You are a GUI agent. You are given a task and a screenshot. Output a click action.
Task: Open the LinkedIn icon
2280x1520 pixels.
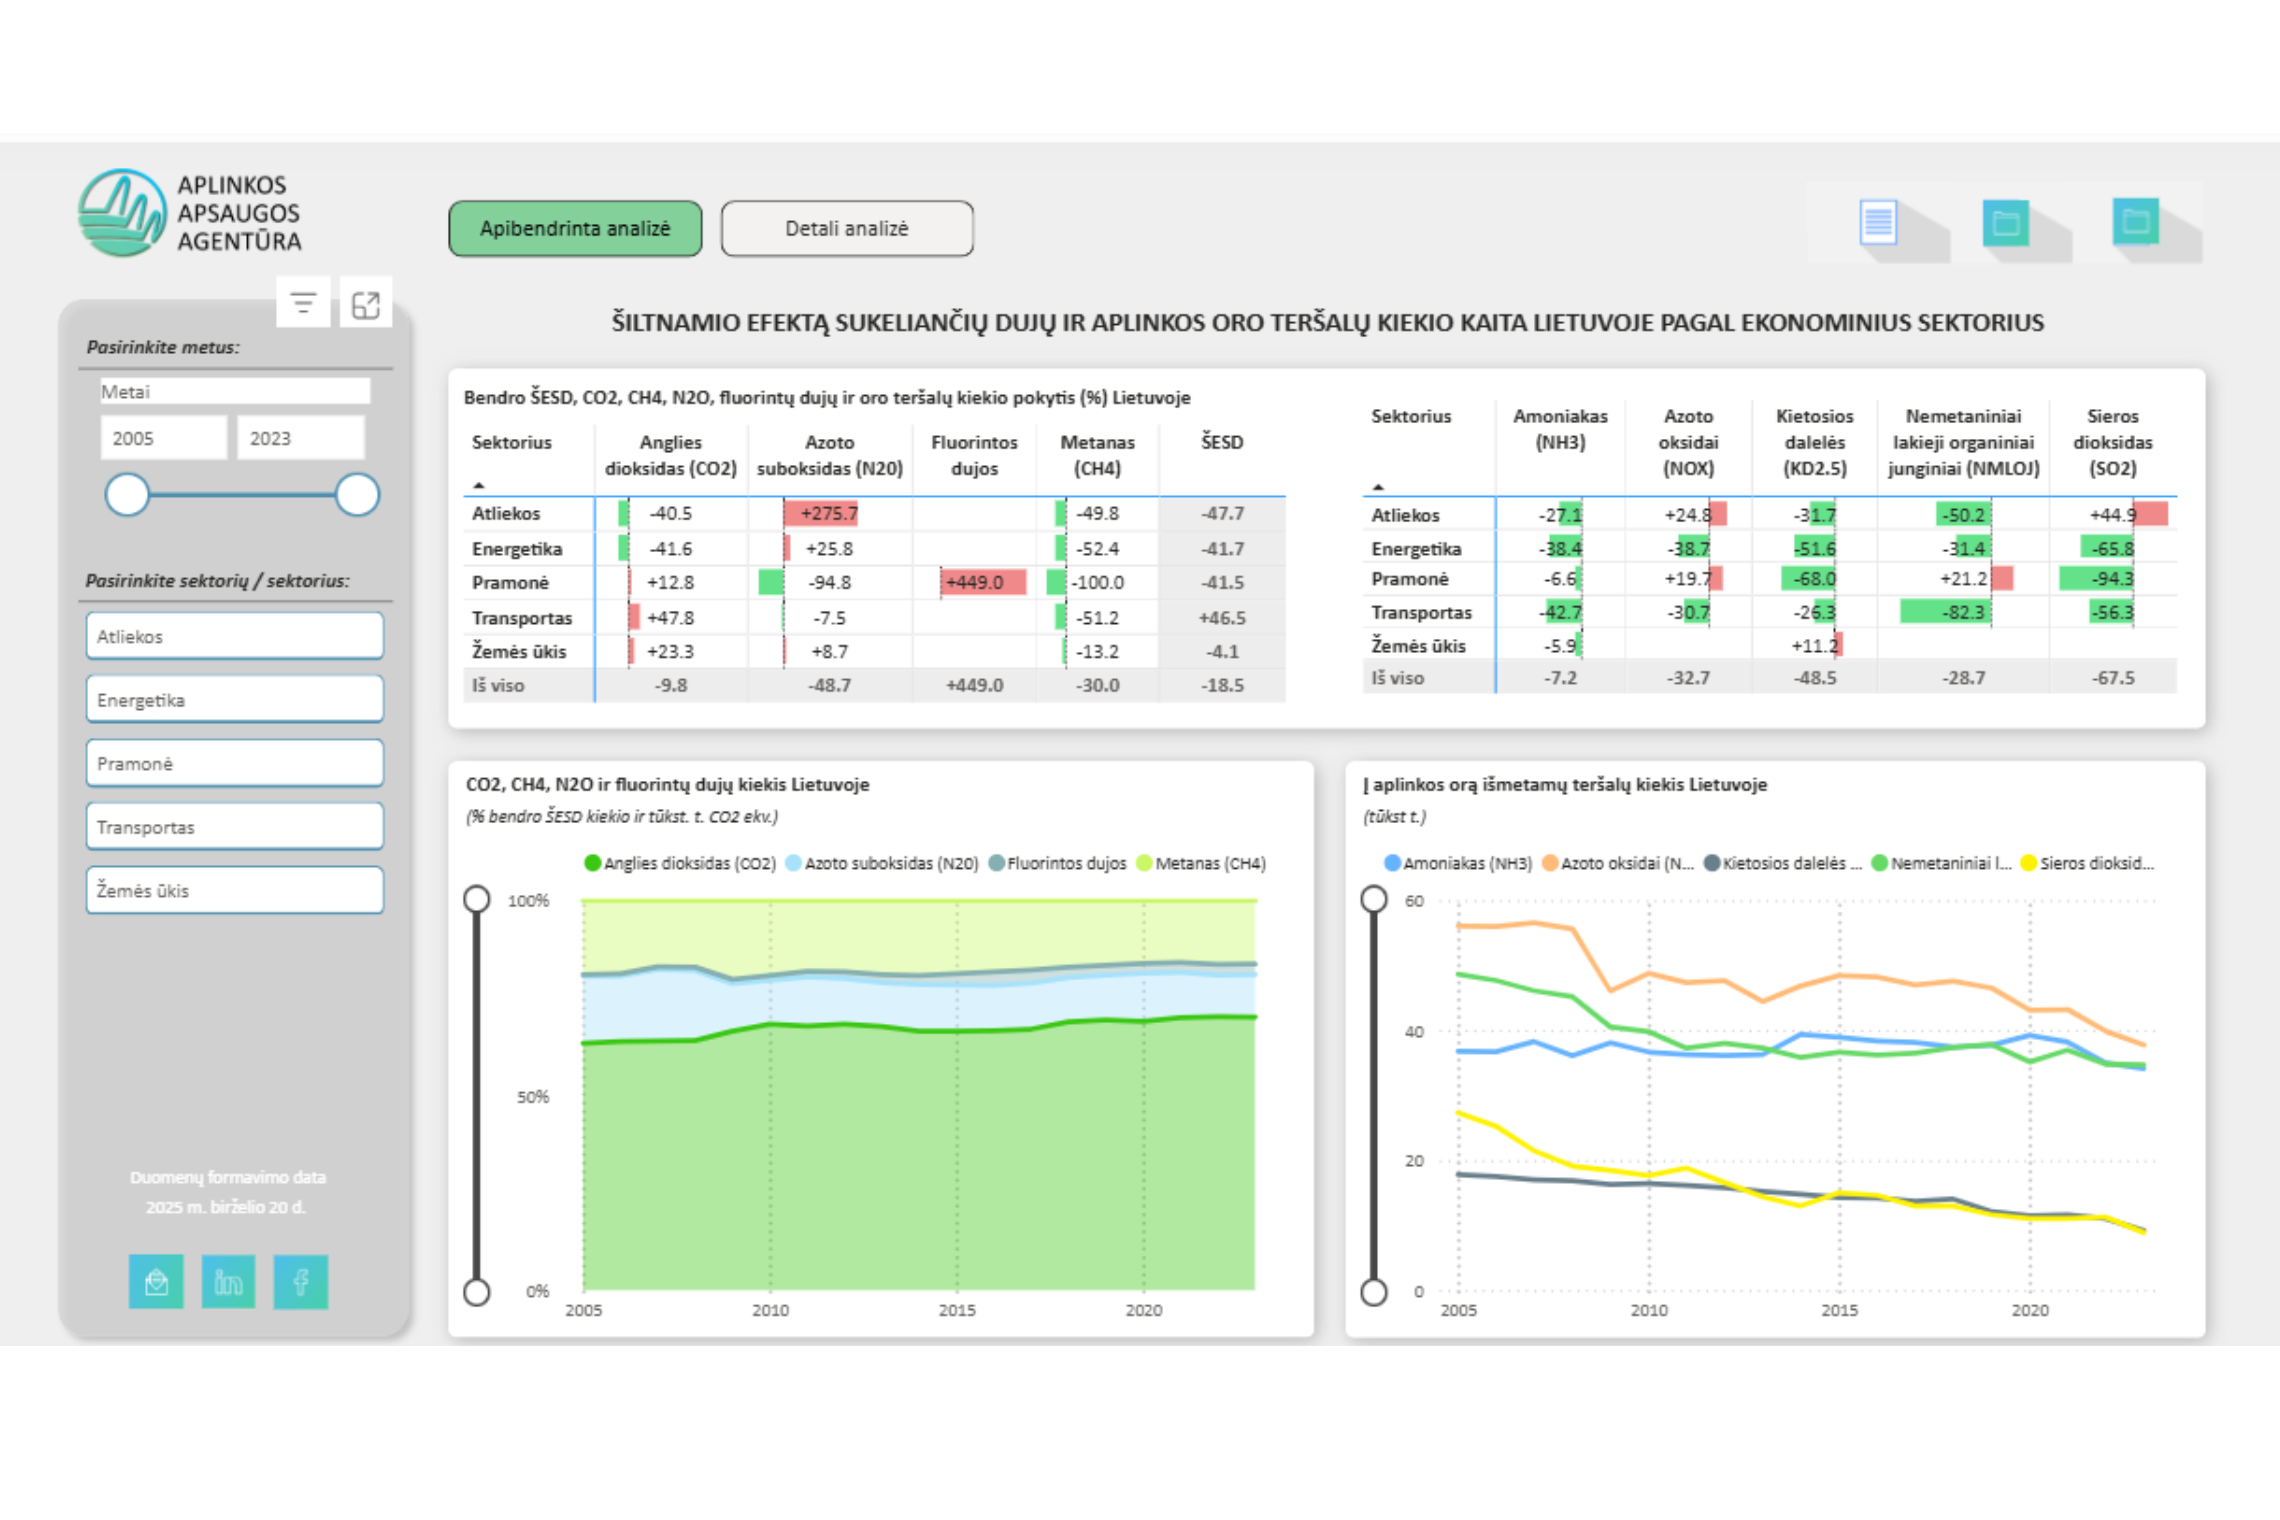coord(228,1281)
